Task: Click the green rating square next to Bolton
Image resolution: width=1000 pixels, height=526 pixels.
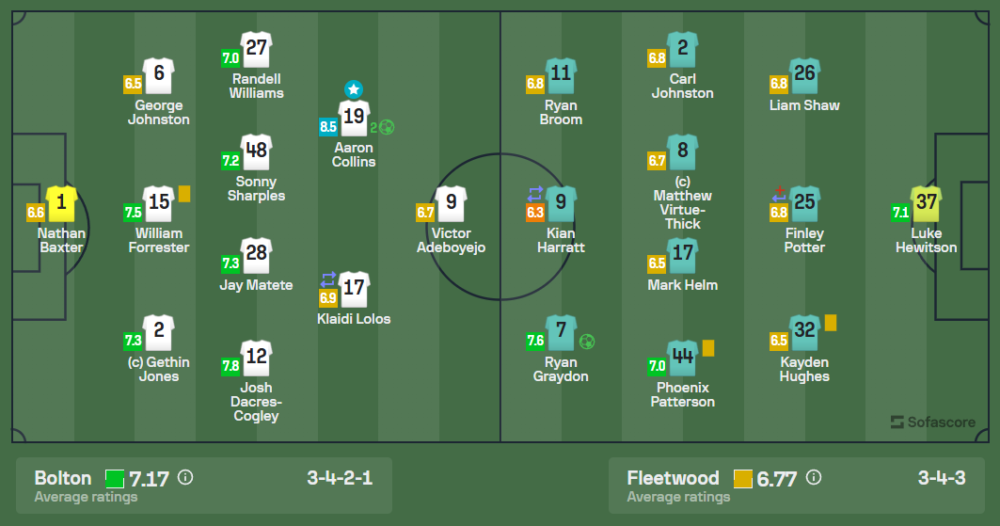Action: [x=115, y=478]
